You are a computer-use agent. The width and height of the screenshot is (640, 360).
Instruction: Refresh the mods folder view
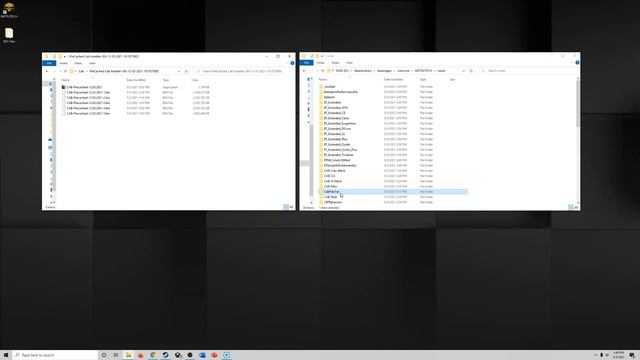pos(471,71)
